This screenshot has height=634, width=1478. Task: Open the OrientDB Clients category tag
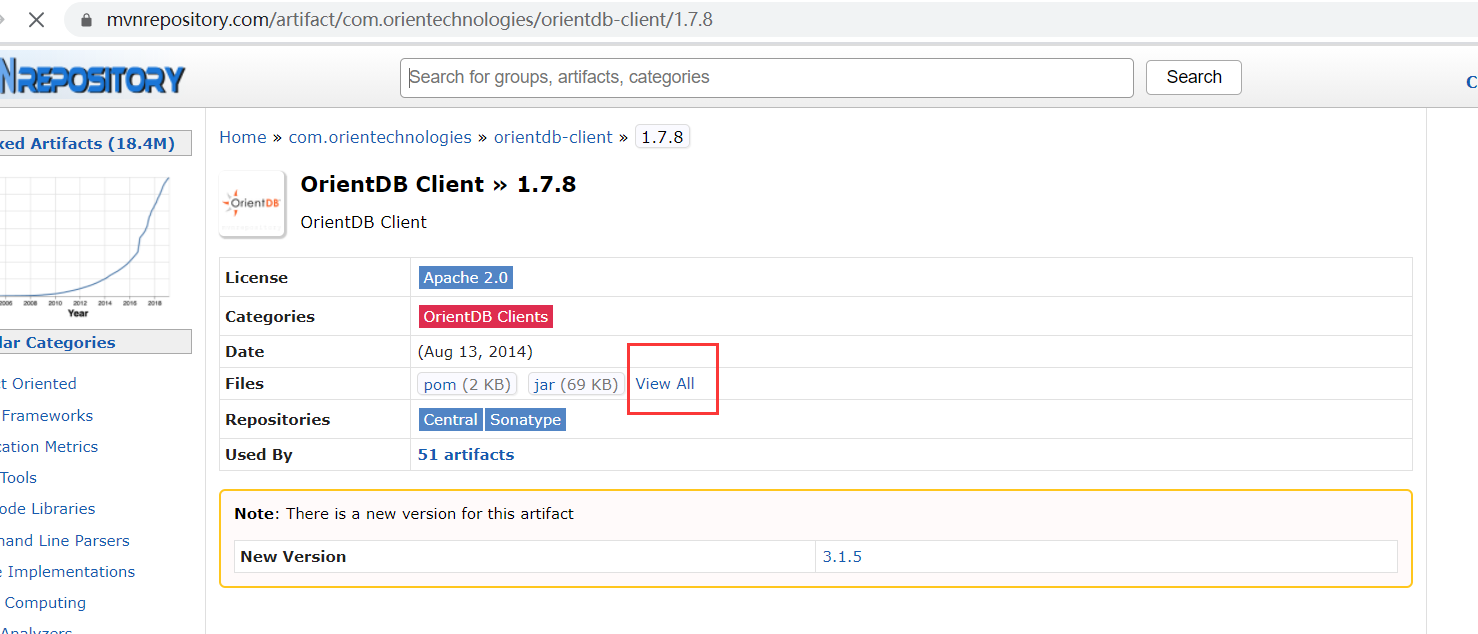[x=486, y=317]
